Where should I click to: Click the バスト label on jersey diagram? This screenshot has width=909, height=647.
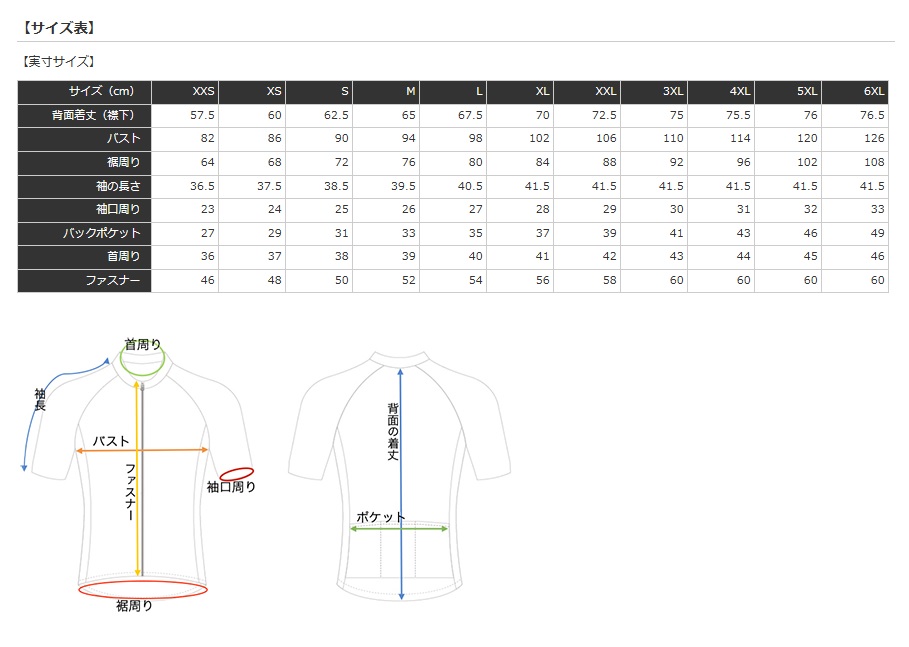pos(111,441)
